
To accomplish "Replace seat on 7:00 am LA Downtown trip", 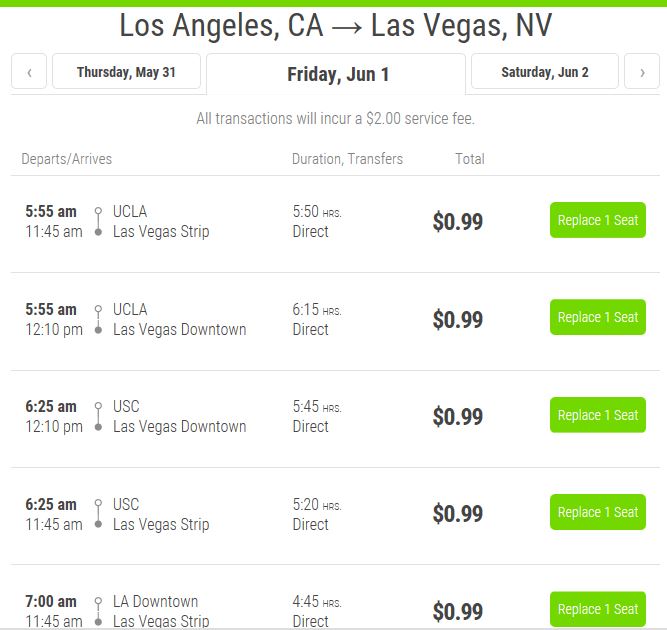I will (x=598, y=609).
